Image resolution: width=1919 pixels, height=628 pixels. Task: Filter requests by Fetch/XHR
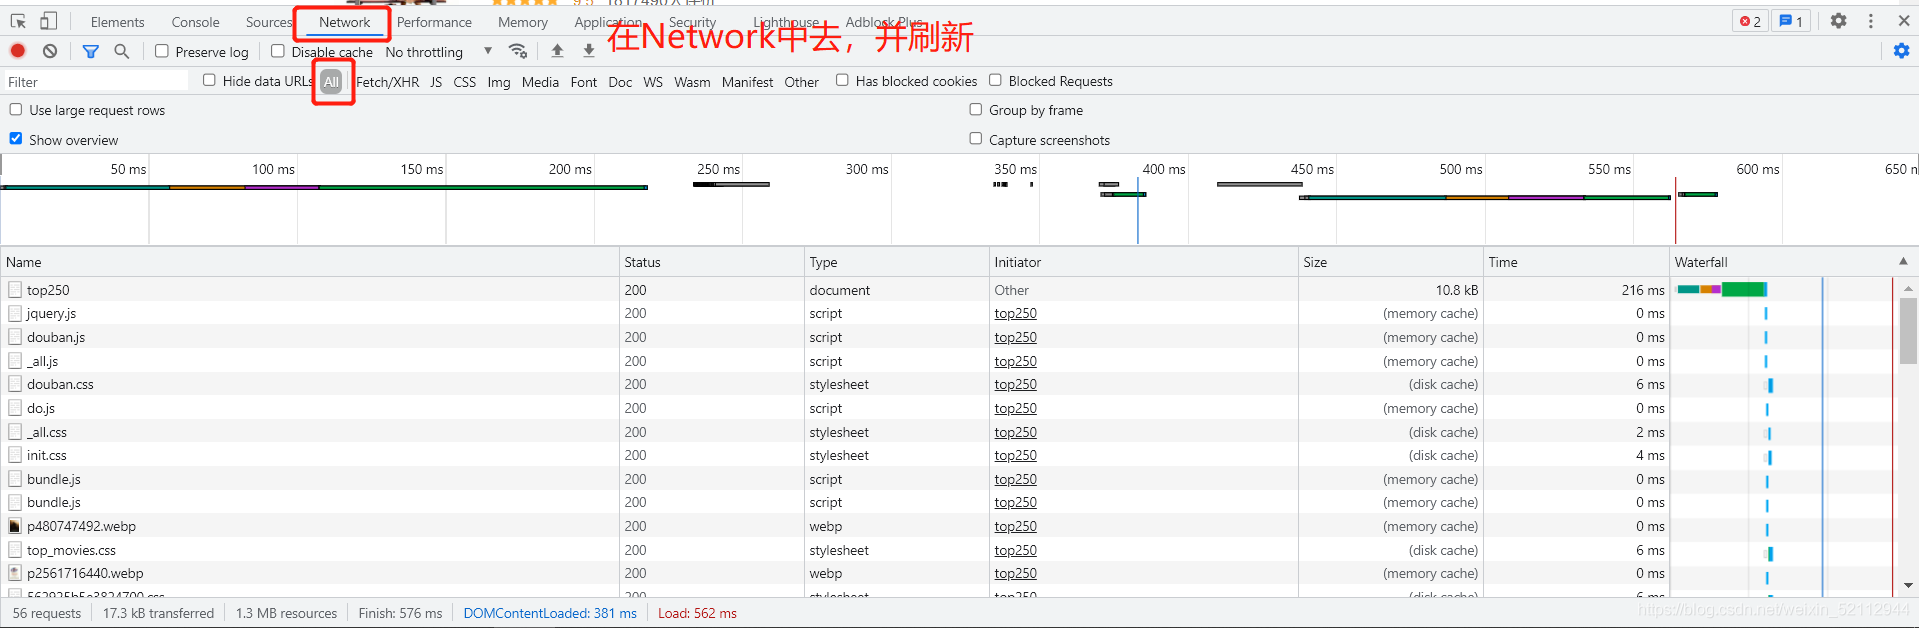(x=388, y=82)
